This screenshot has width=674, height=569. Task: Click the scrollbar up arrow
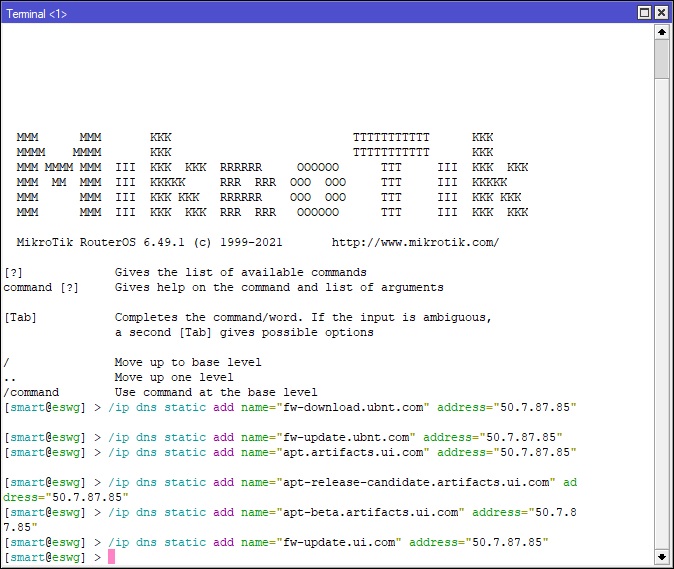(x=662, y=32)
